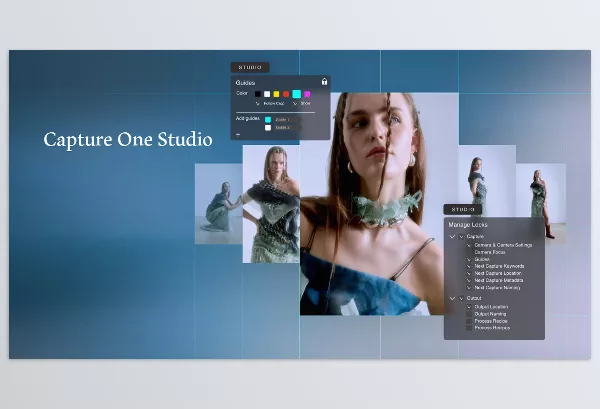Open the red boots model photo thumbnail

tap(541, 204)
